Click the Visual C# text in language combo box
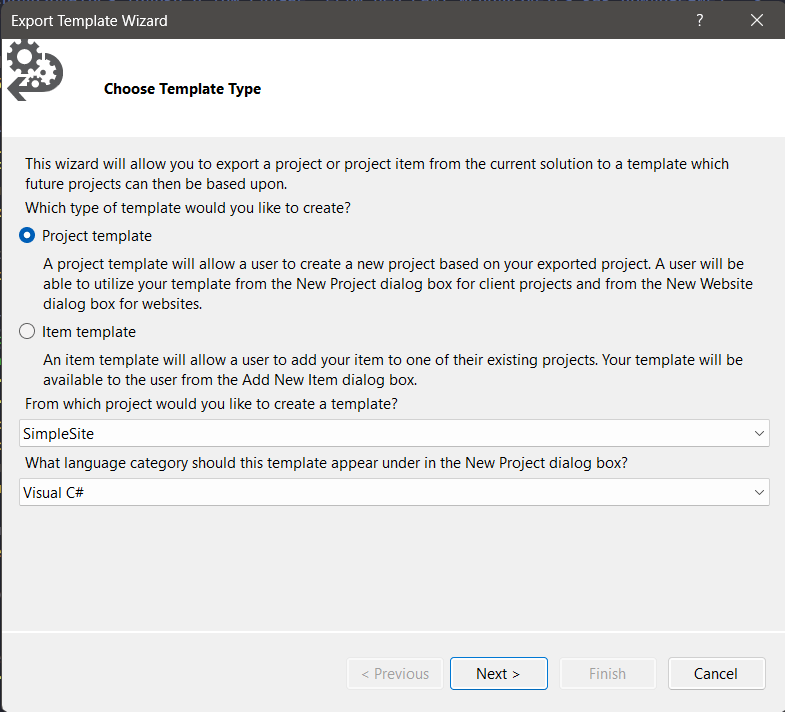The width and height of the screenshot is (785, 712). (52, 492)
